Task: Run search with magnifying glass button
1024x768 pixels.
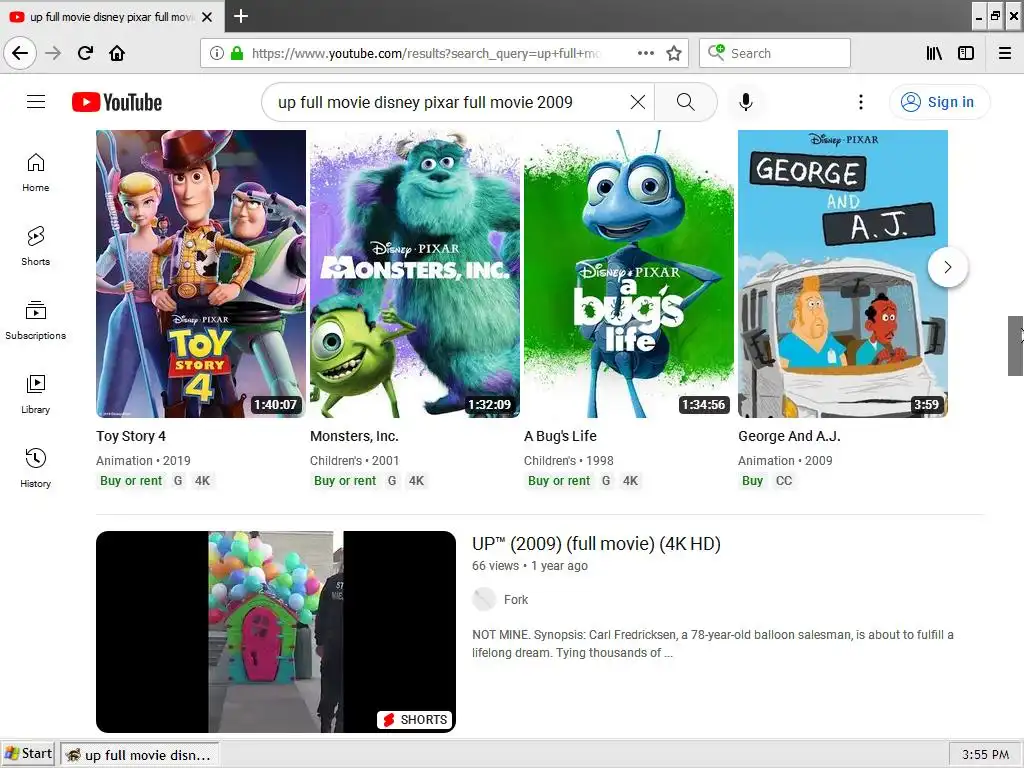Action: [x=685, y=102]
